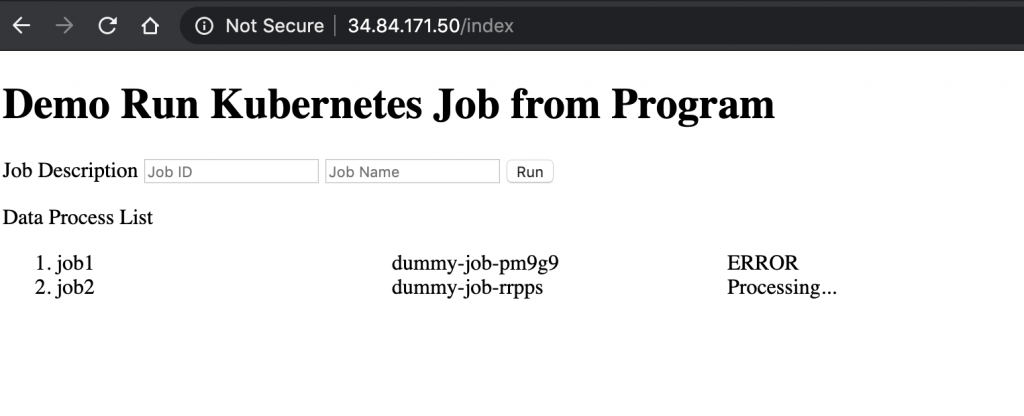This screenshot has height=416, width=1024.
Task: Click the Run button
Action: coord(530,171)
